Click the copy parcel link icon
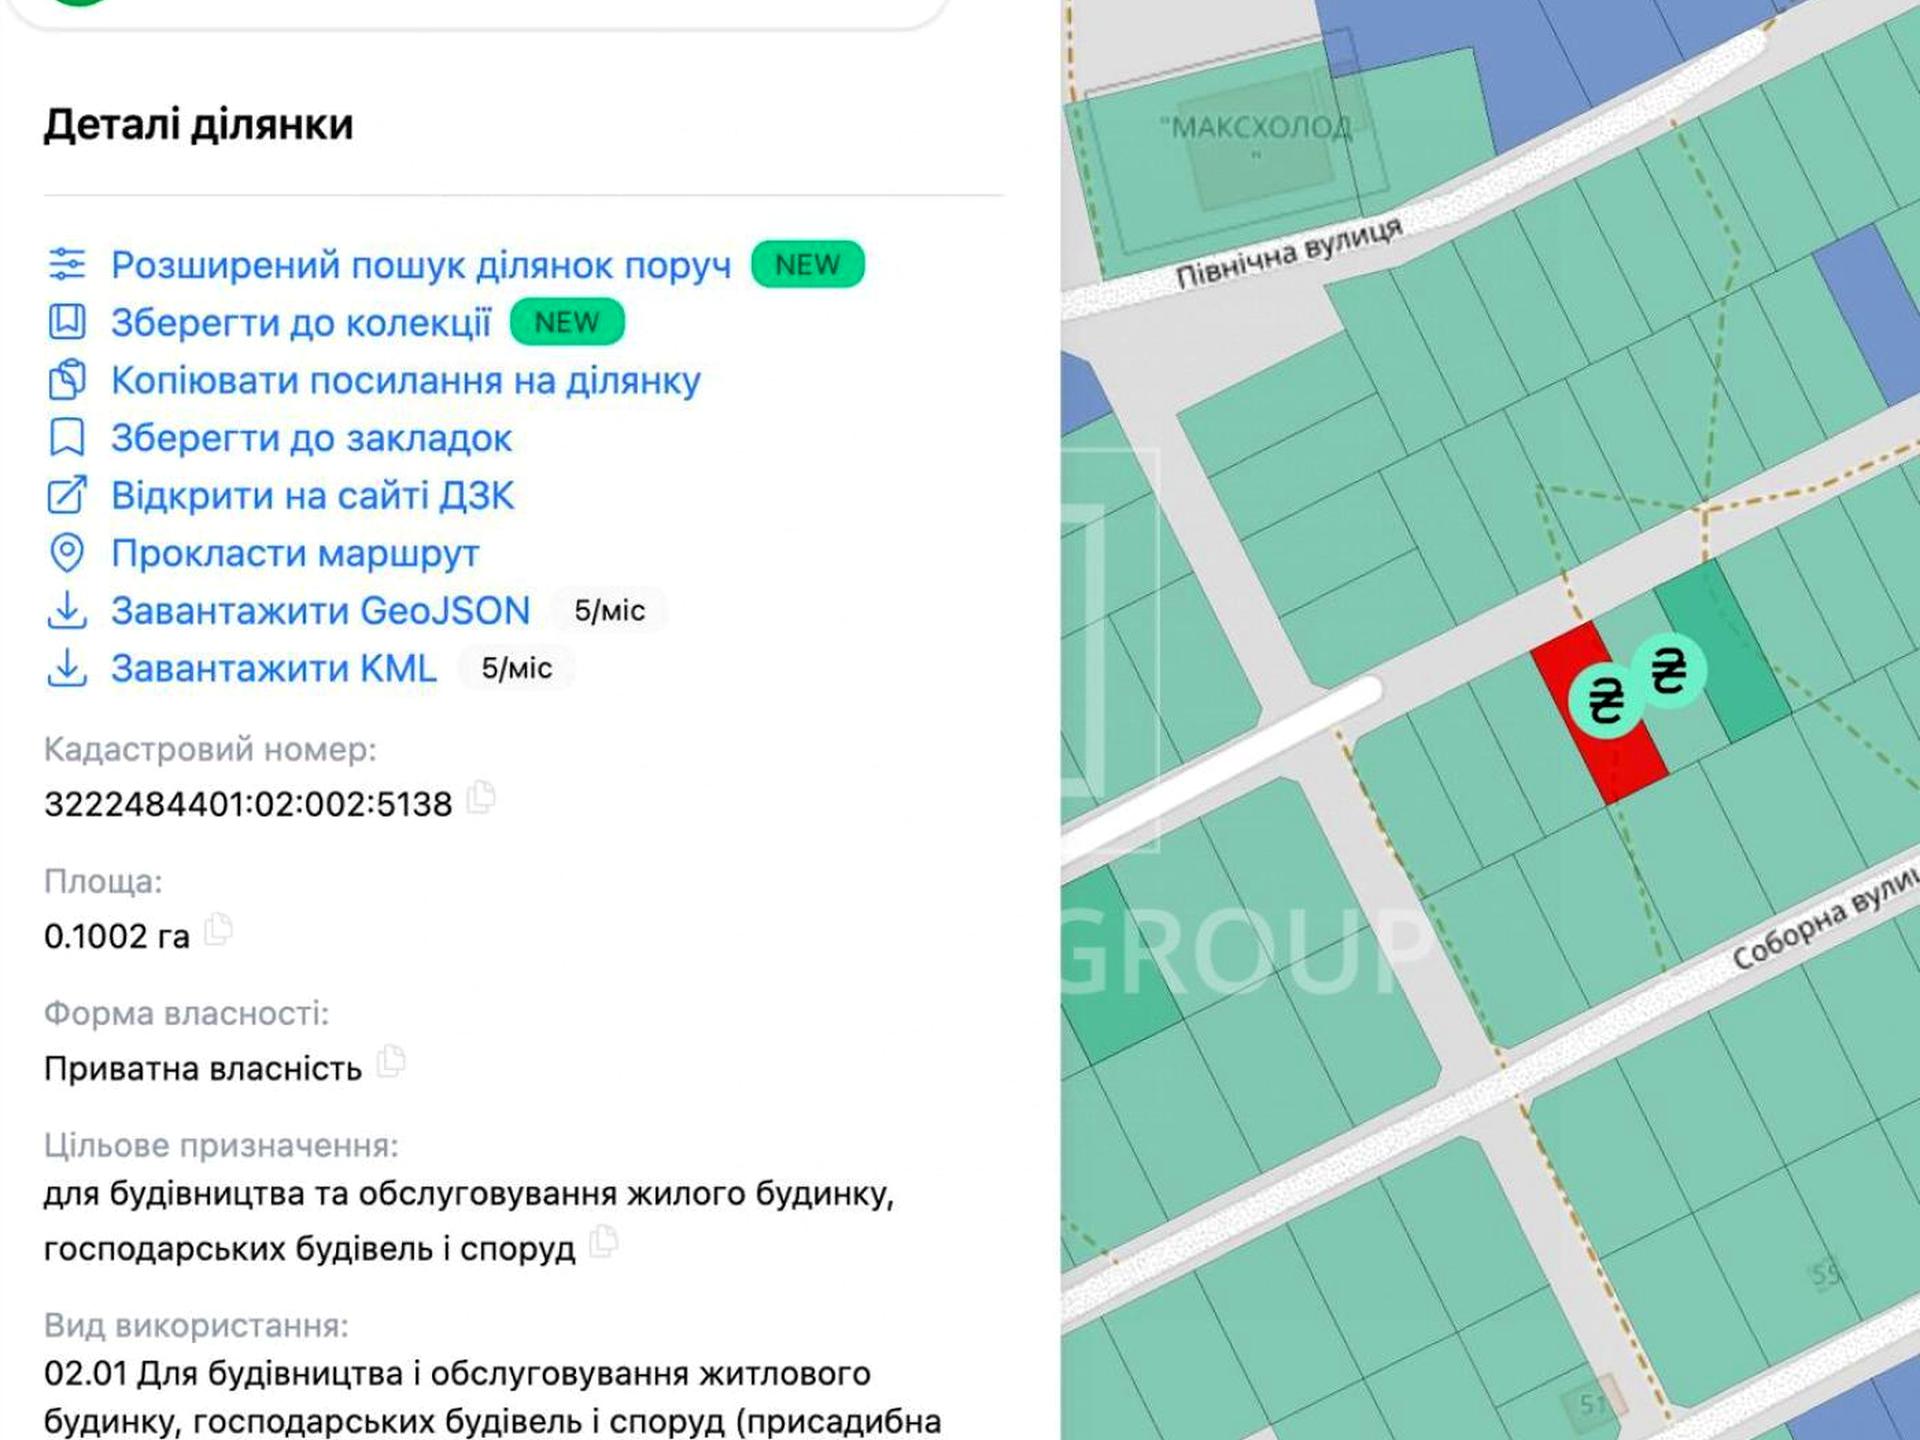Image resolution: width=1920 pixels, height=1440 pixels. 67,380
